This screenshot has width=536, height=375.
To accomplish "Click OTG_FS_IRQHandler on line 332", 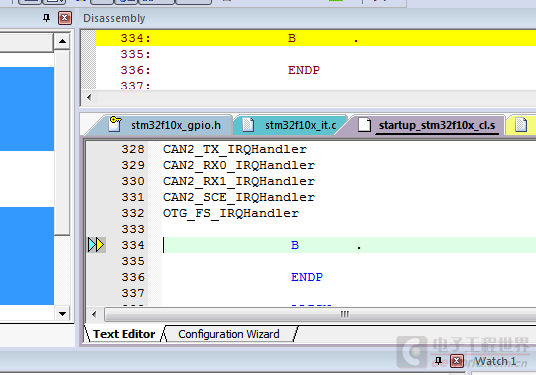I will pyautogui.click(x=231, y=213).
